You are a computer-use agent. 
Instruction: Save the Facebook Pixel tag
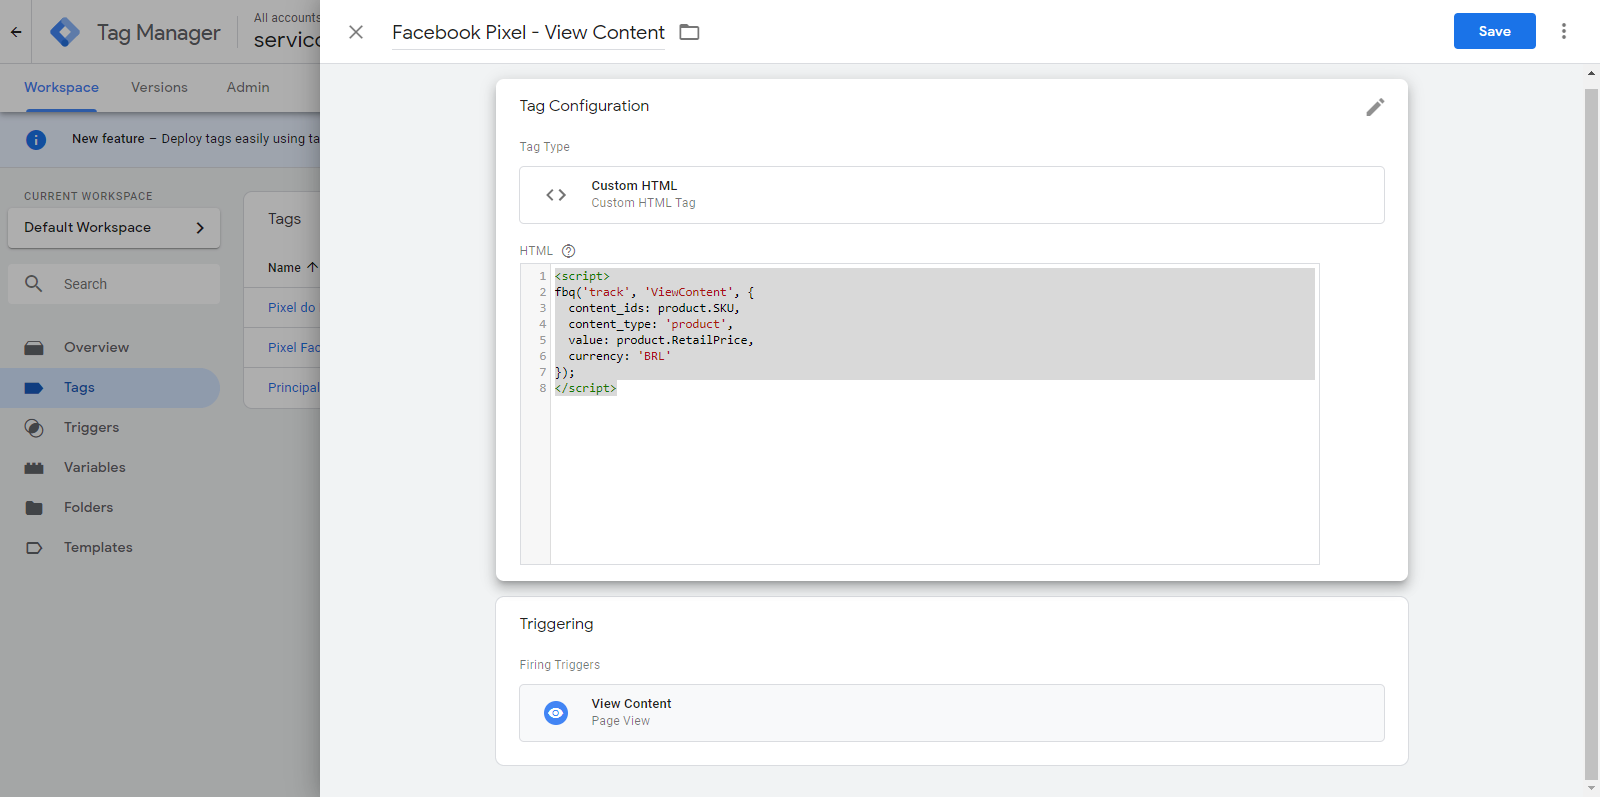pyautogui.click(x=1494, y=31)
